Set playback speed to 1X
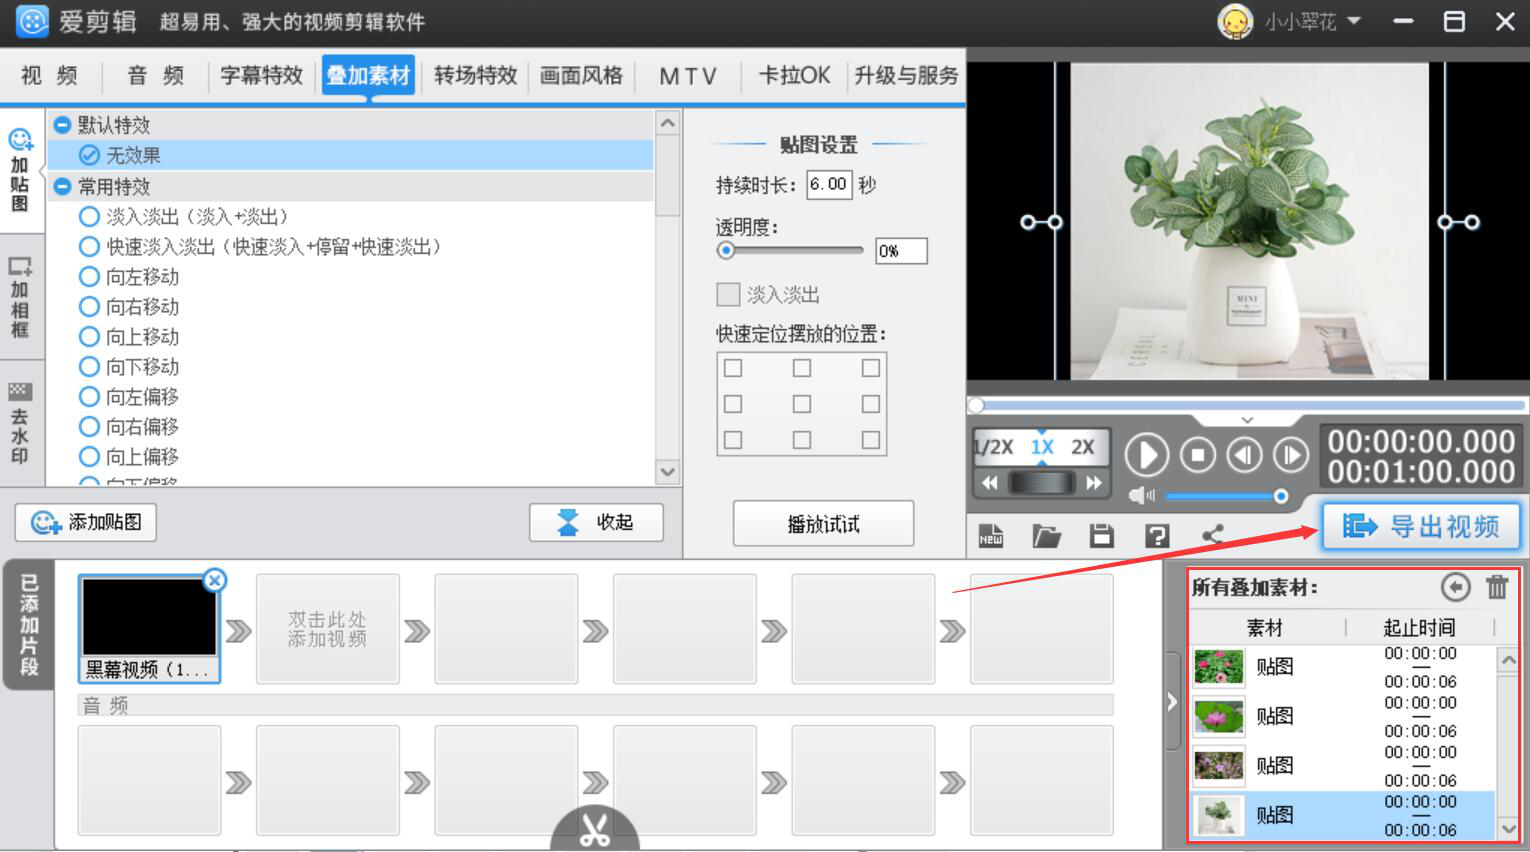The width and height of the screenshot is (1530, 852). (x=1042, y=447)
